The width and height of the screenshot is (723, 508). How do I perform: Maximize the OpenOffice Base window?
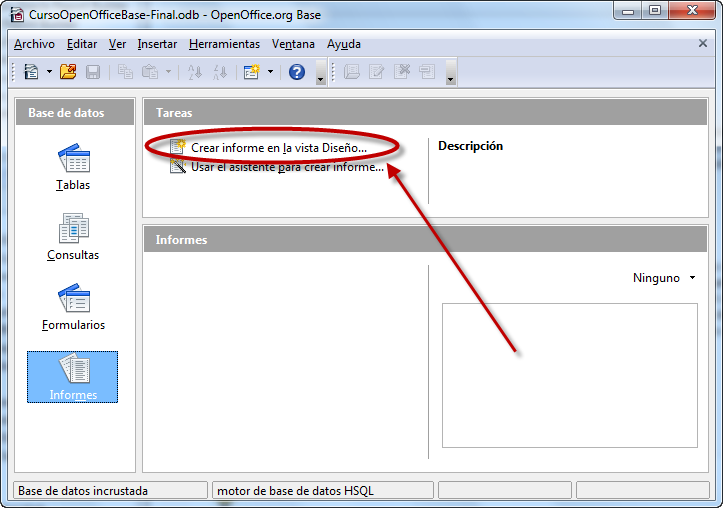pyautogui.click(x=655, y=11)
